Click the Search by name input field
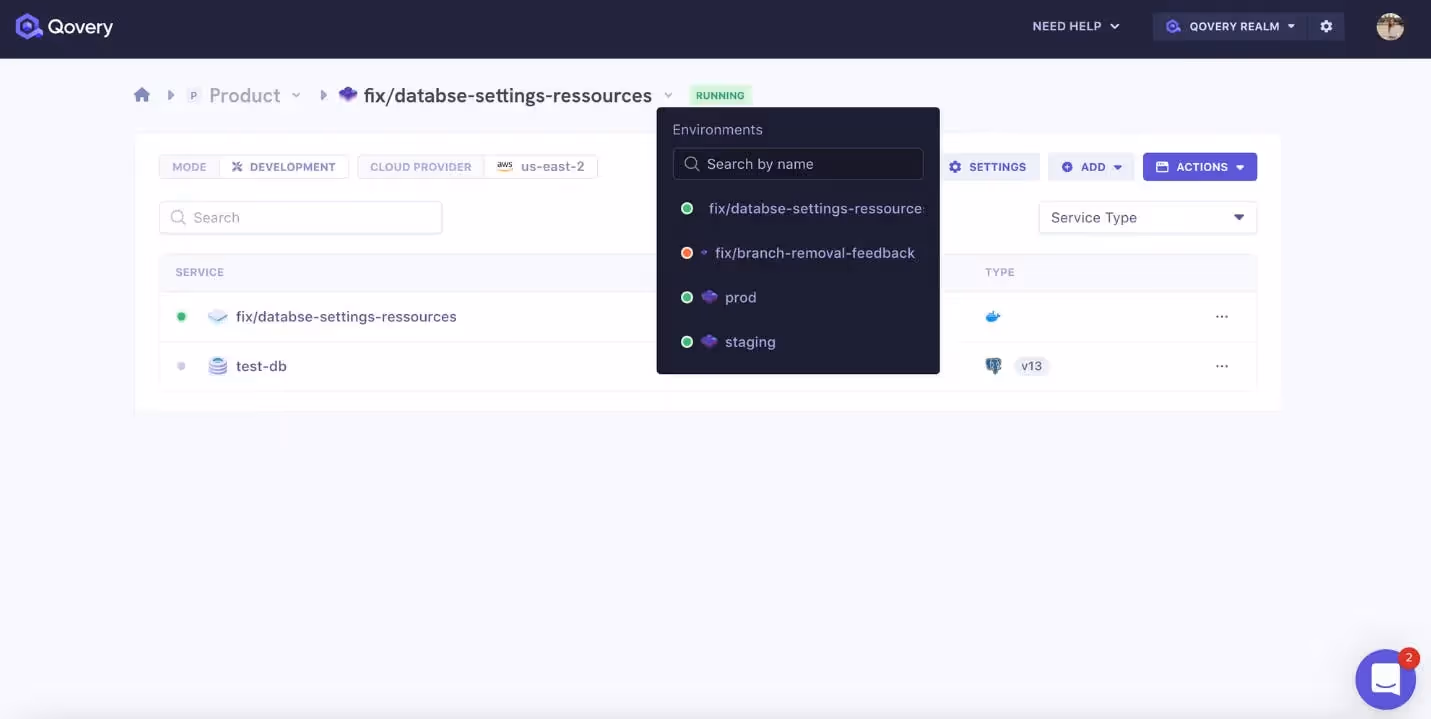The height and width of the screenshot is (719, 1431). click(x=797, y=163)
